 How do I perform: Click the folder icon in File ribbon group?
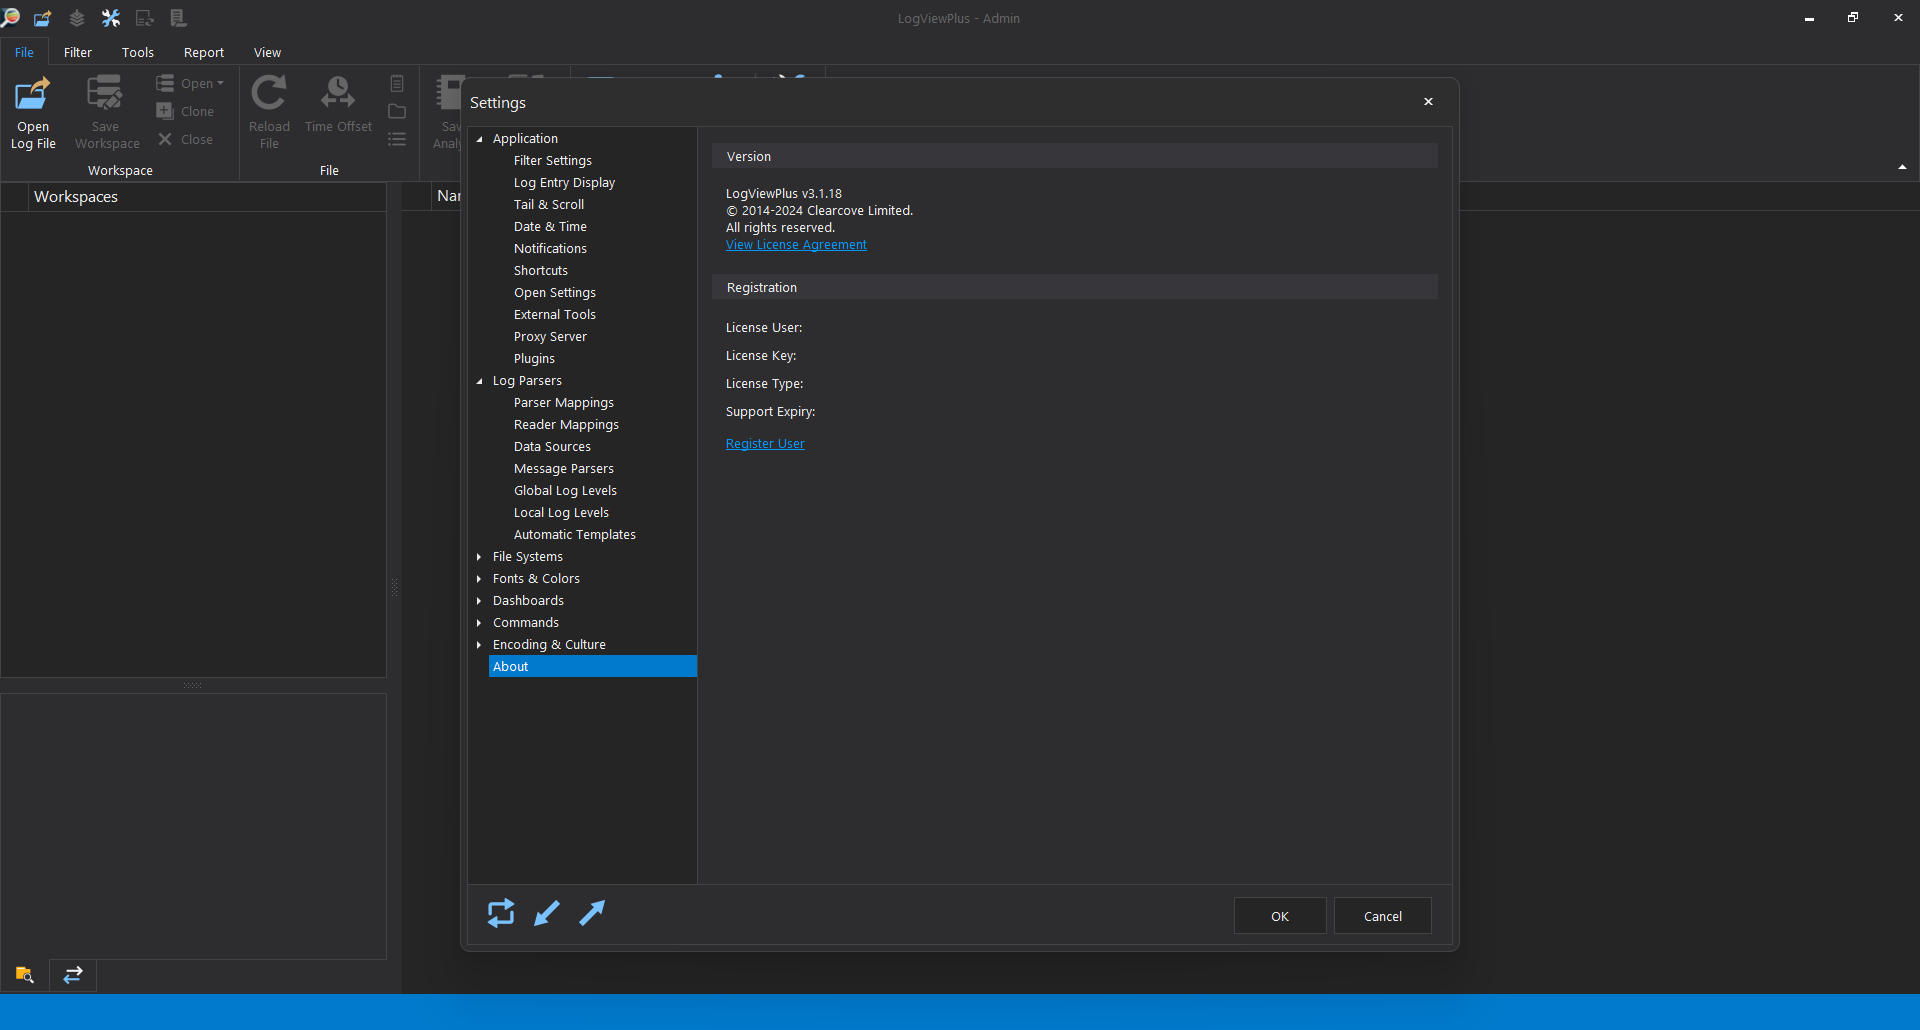[397, 111]
